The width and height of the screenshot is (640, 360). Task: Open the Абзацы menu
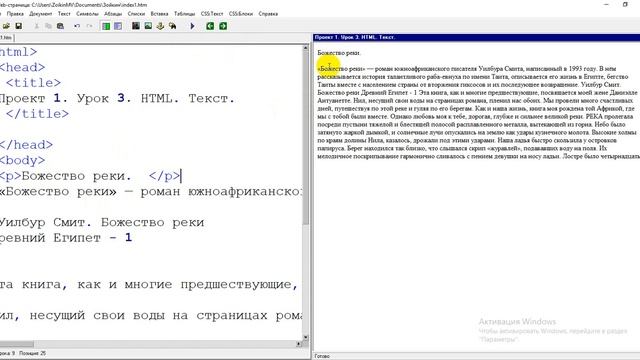click(x=113, y=14)
